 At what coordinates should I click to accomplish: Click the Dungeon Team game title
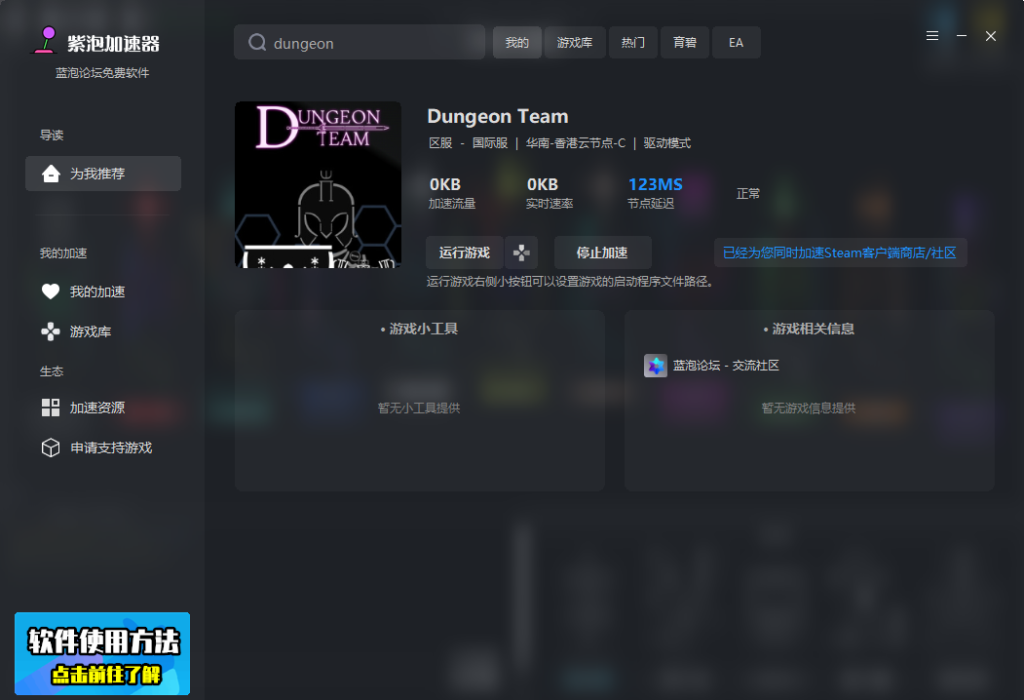tap(498, 116)
